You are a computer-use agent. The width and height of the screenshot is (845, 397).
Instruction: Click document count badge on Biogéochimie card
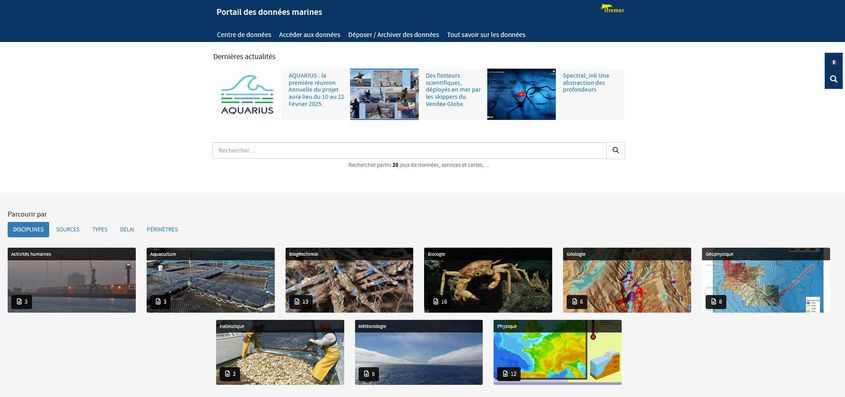[x=301, y=302]
